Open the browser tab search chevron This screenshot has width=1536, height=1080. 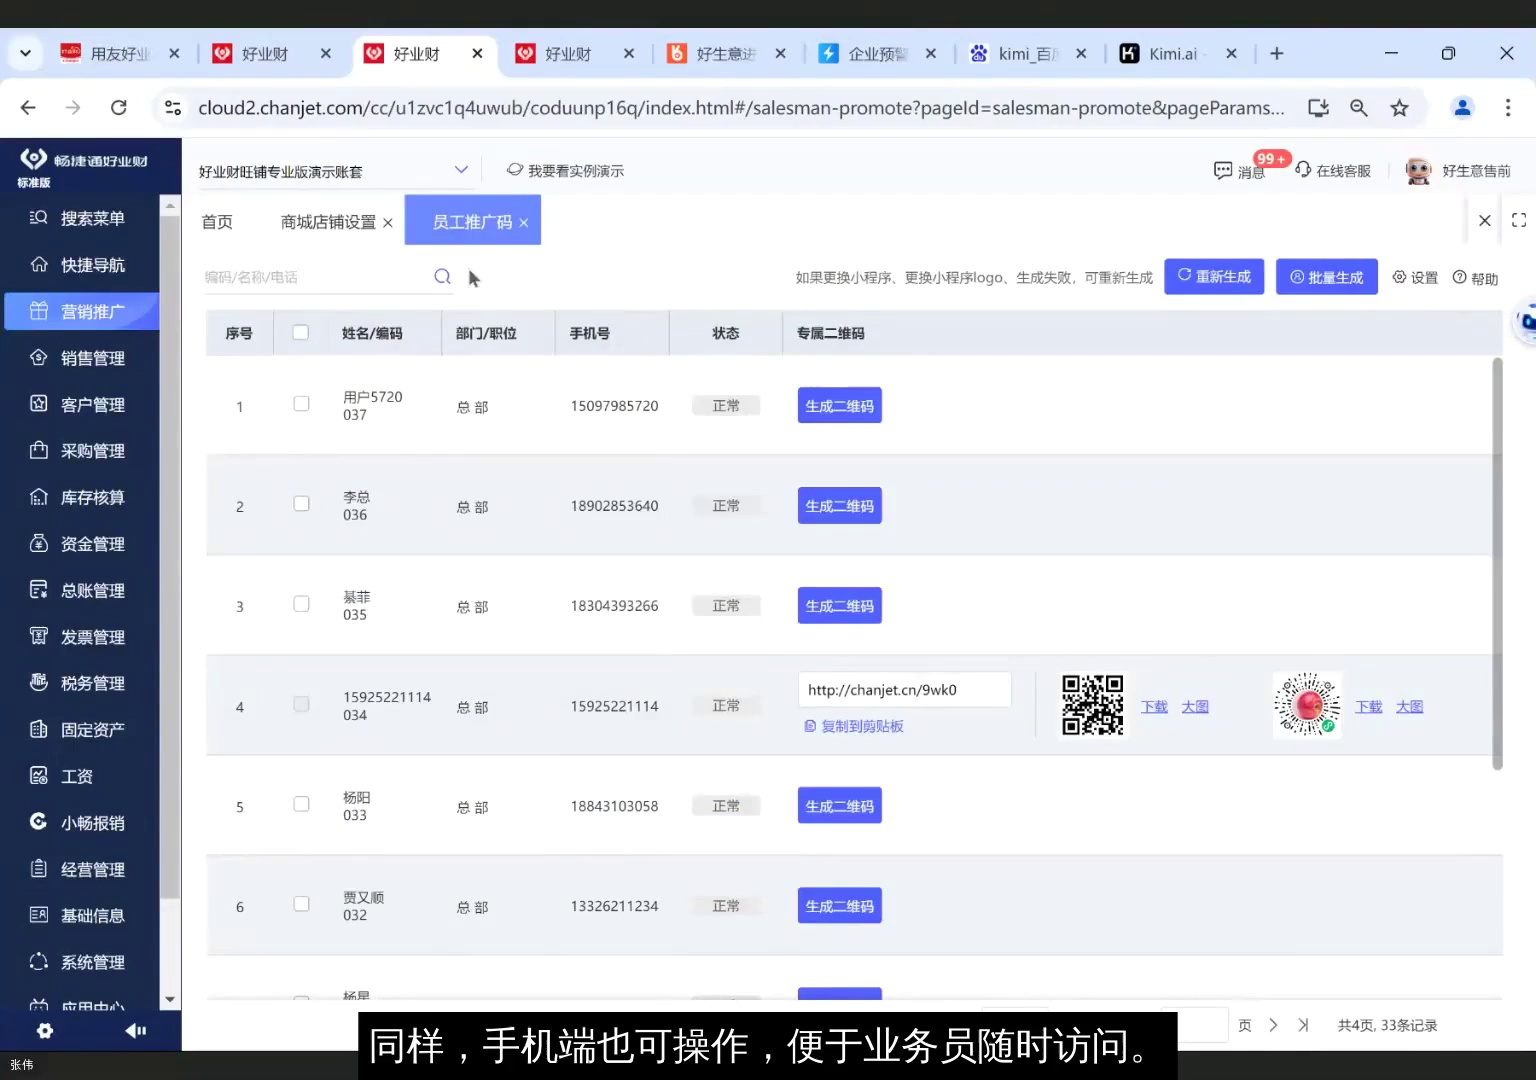coord(25,53)
